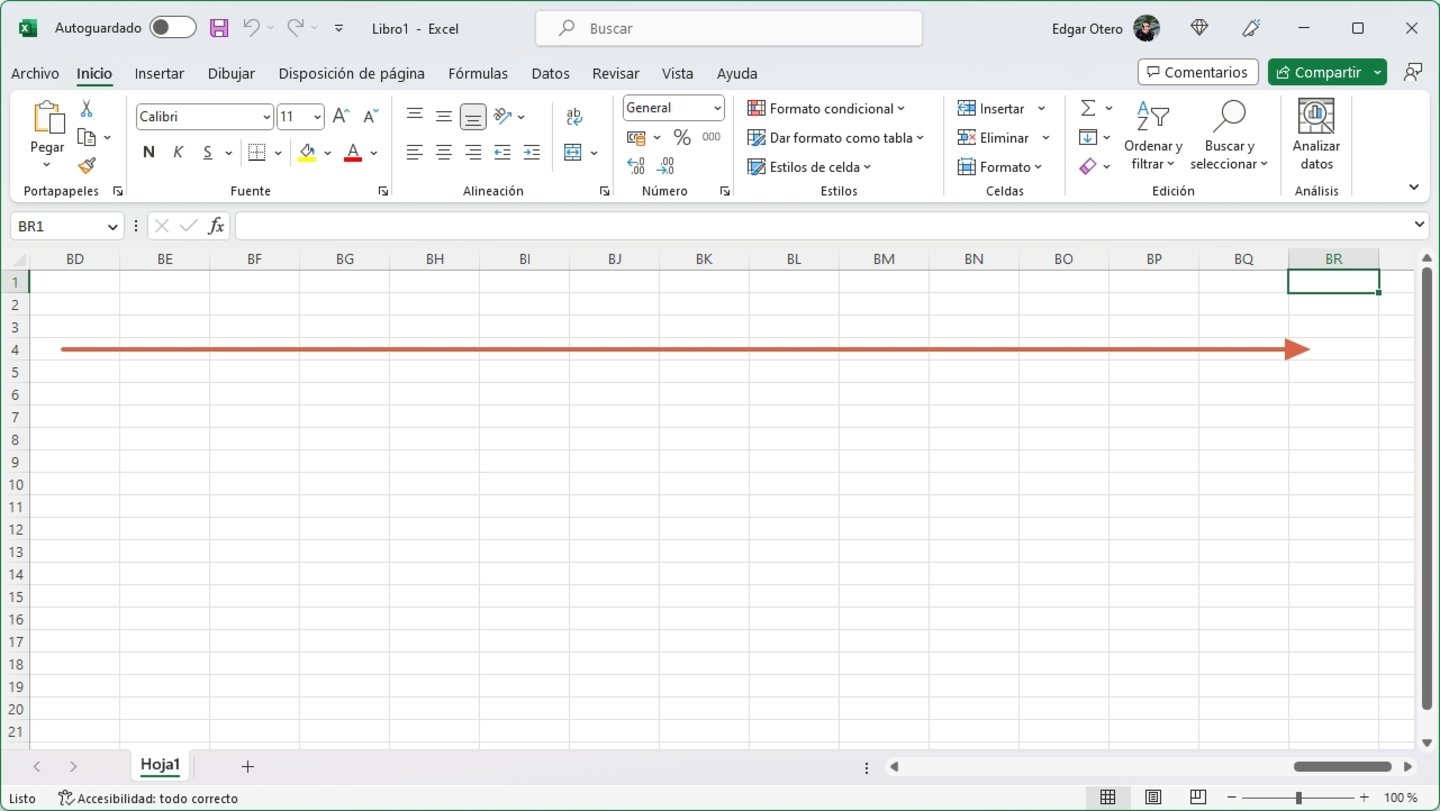Click the Pegar paste button

tap(46, 134)
